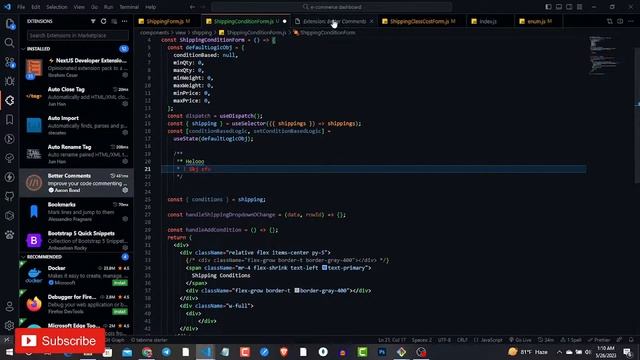The image size is (640, 360).
Task: Click split editor icon in editor toolbar
Action: pos(620,21)
